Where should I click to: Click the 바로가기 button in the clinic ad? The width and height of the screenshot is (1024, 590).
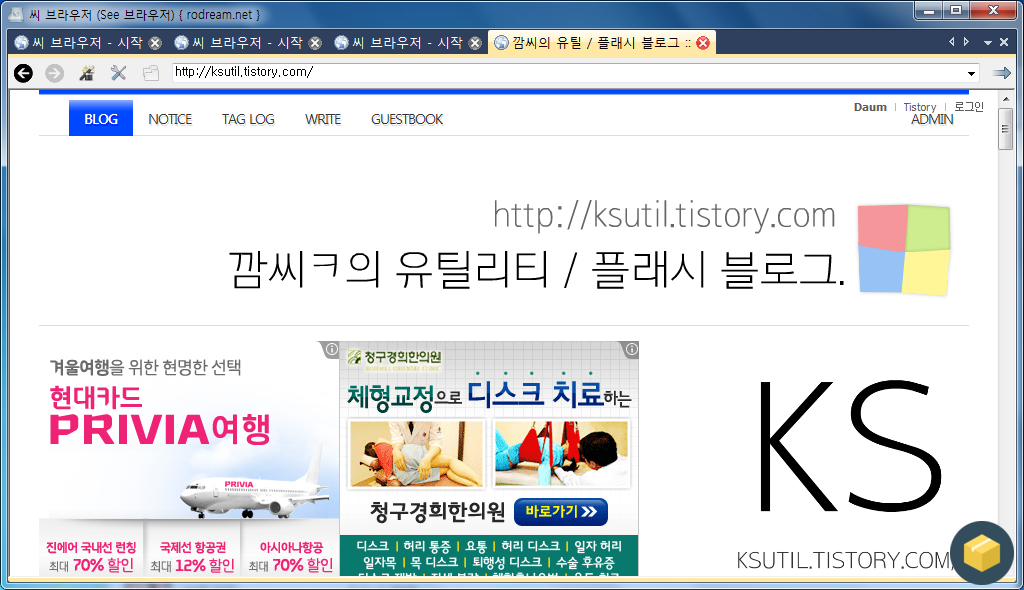(x=561, y=512)
